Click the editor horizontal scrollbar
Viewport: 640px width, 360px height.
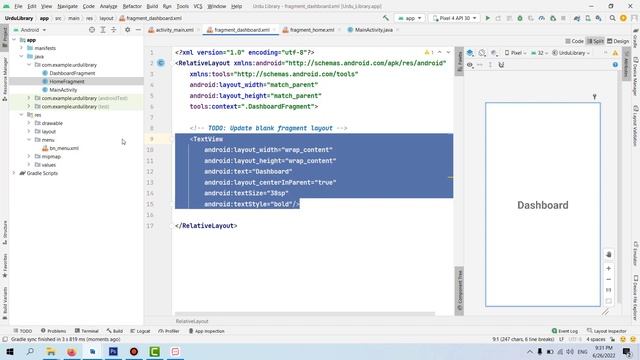[305, 314]
